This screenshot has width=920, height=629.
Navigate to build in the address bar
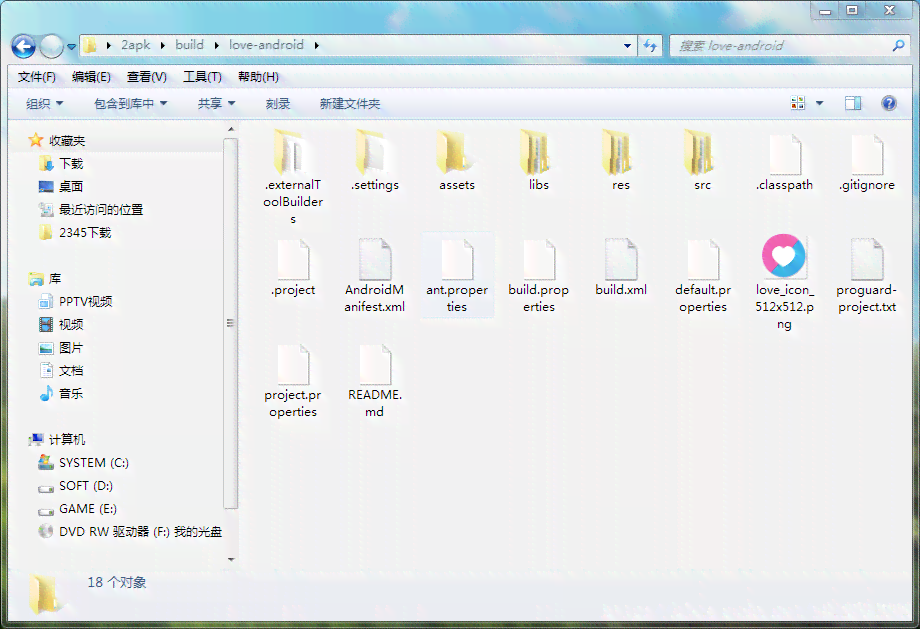tap(189, 45)
